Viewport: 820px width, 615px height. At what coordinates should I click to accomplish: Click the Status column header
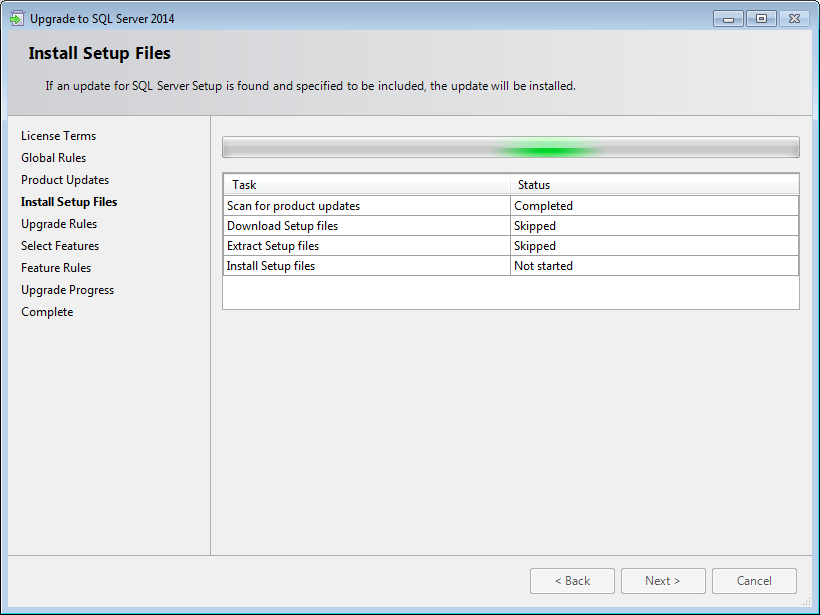click(654, 185)
